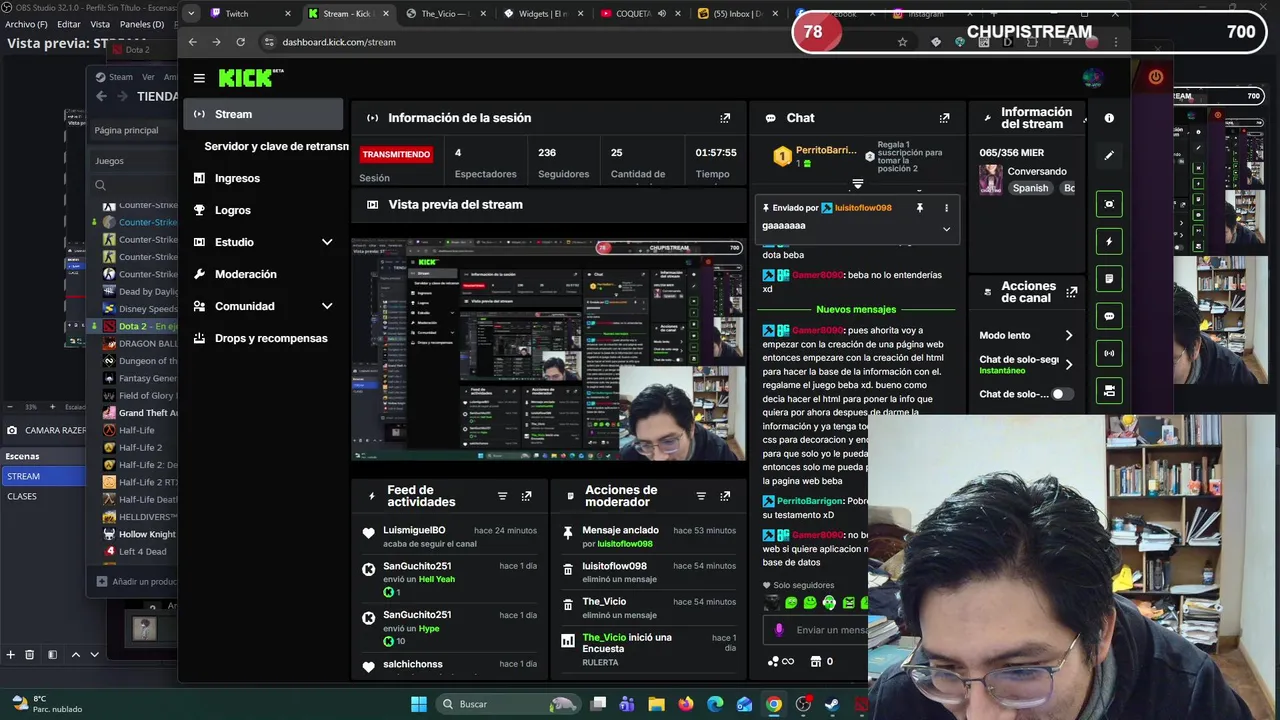Screen dimensions: 1280x720
Task: Filter the Acciones de moderador list
Action: point(701,496)
